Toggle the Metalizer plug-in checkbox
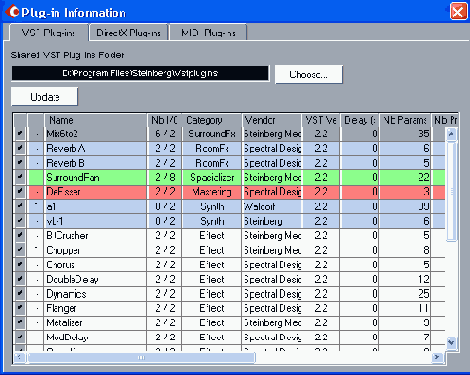This screenshot has width=470, height=375. point(20,323)
